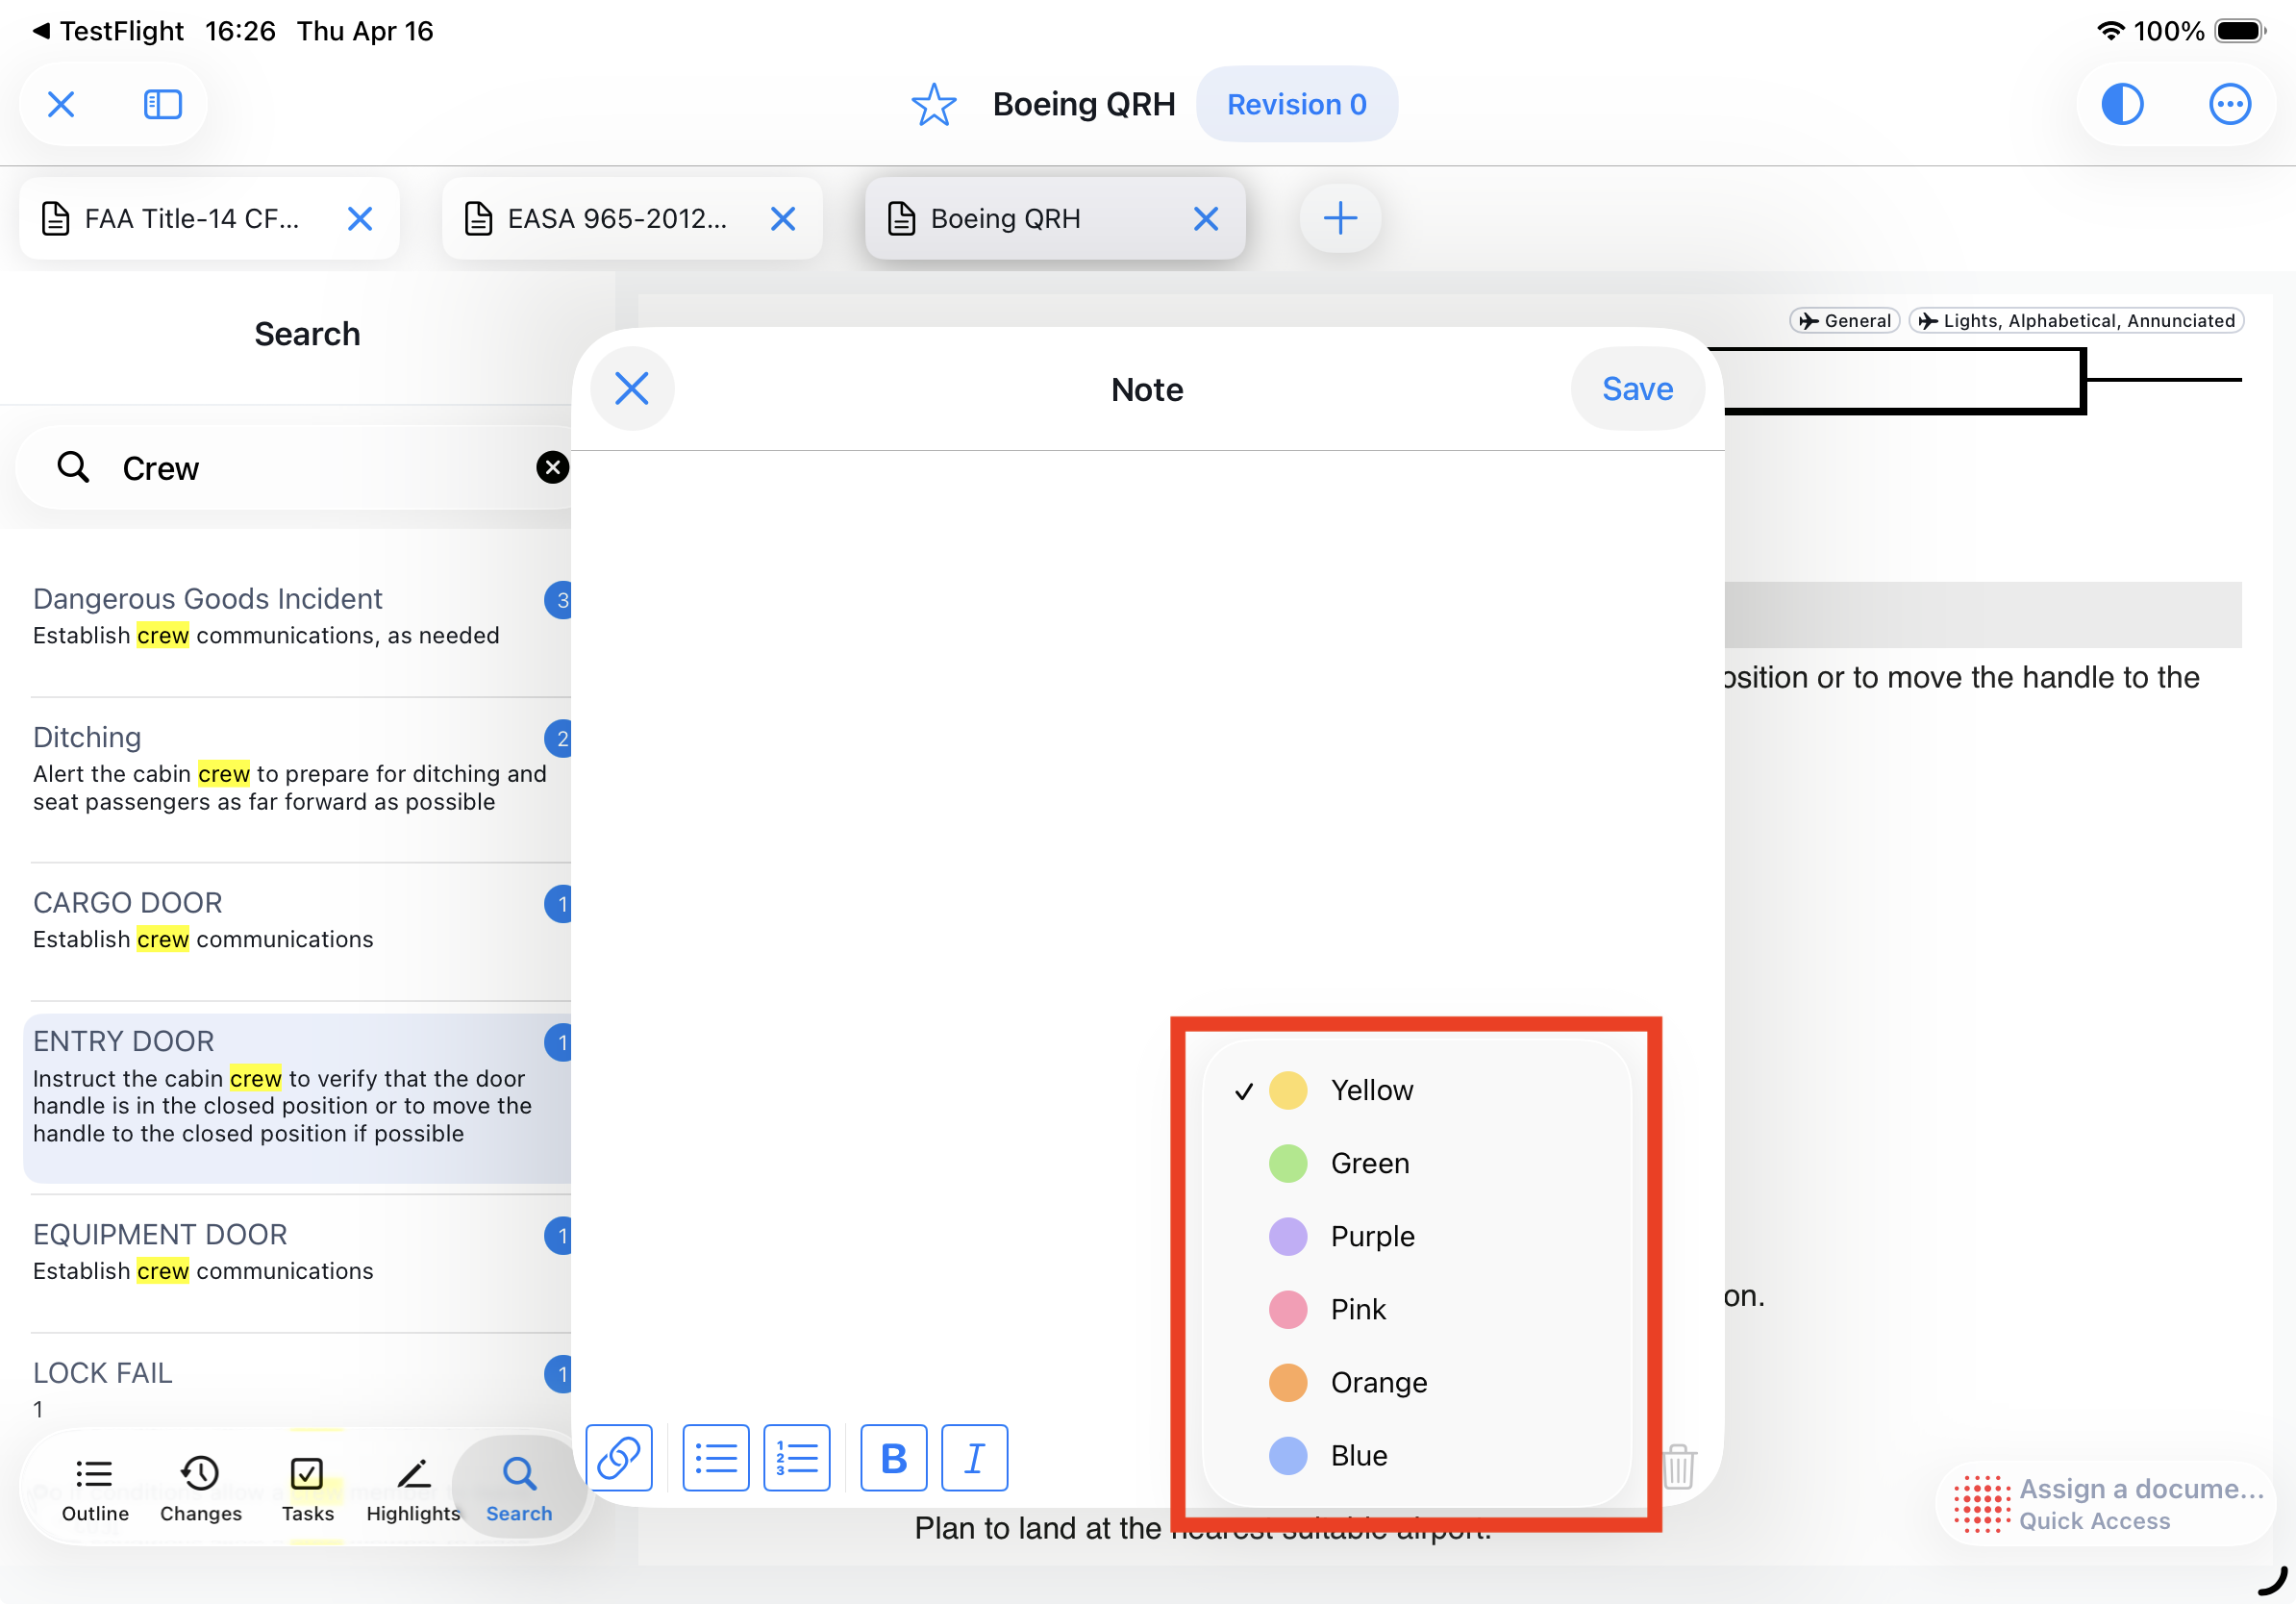
Task: Close the Note dialog
Action: pyautogui.click(x=632, y=389)
